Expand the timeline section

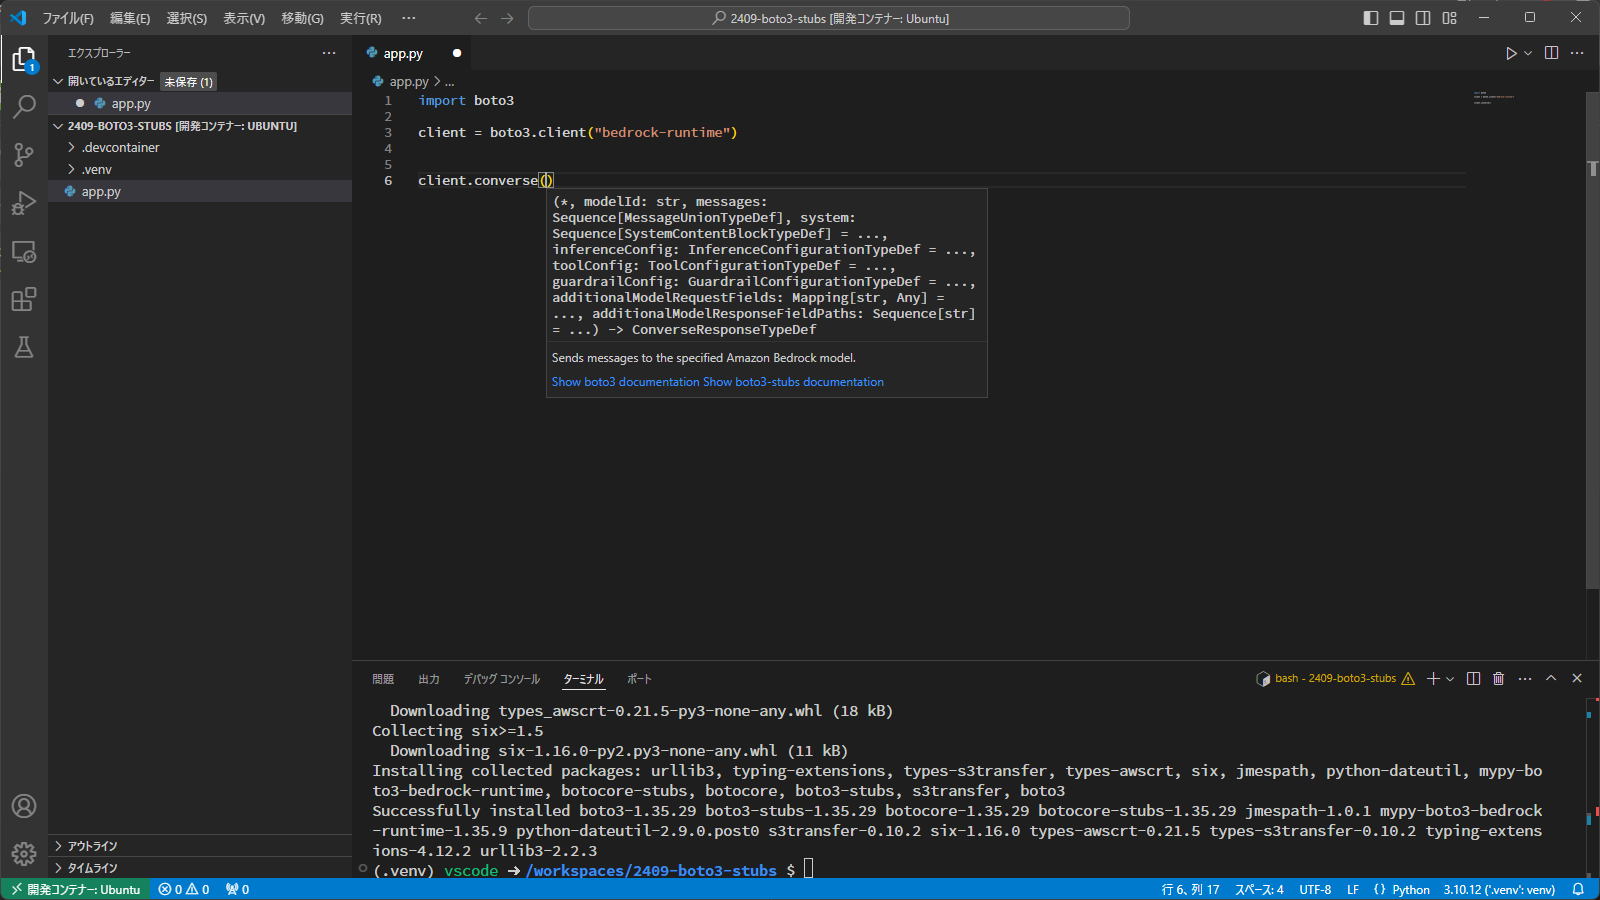tap(200, 868)
